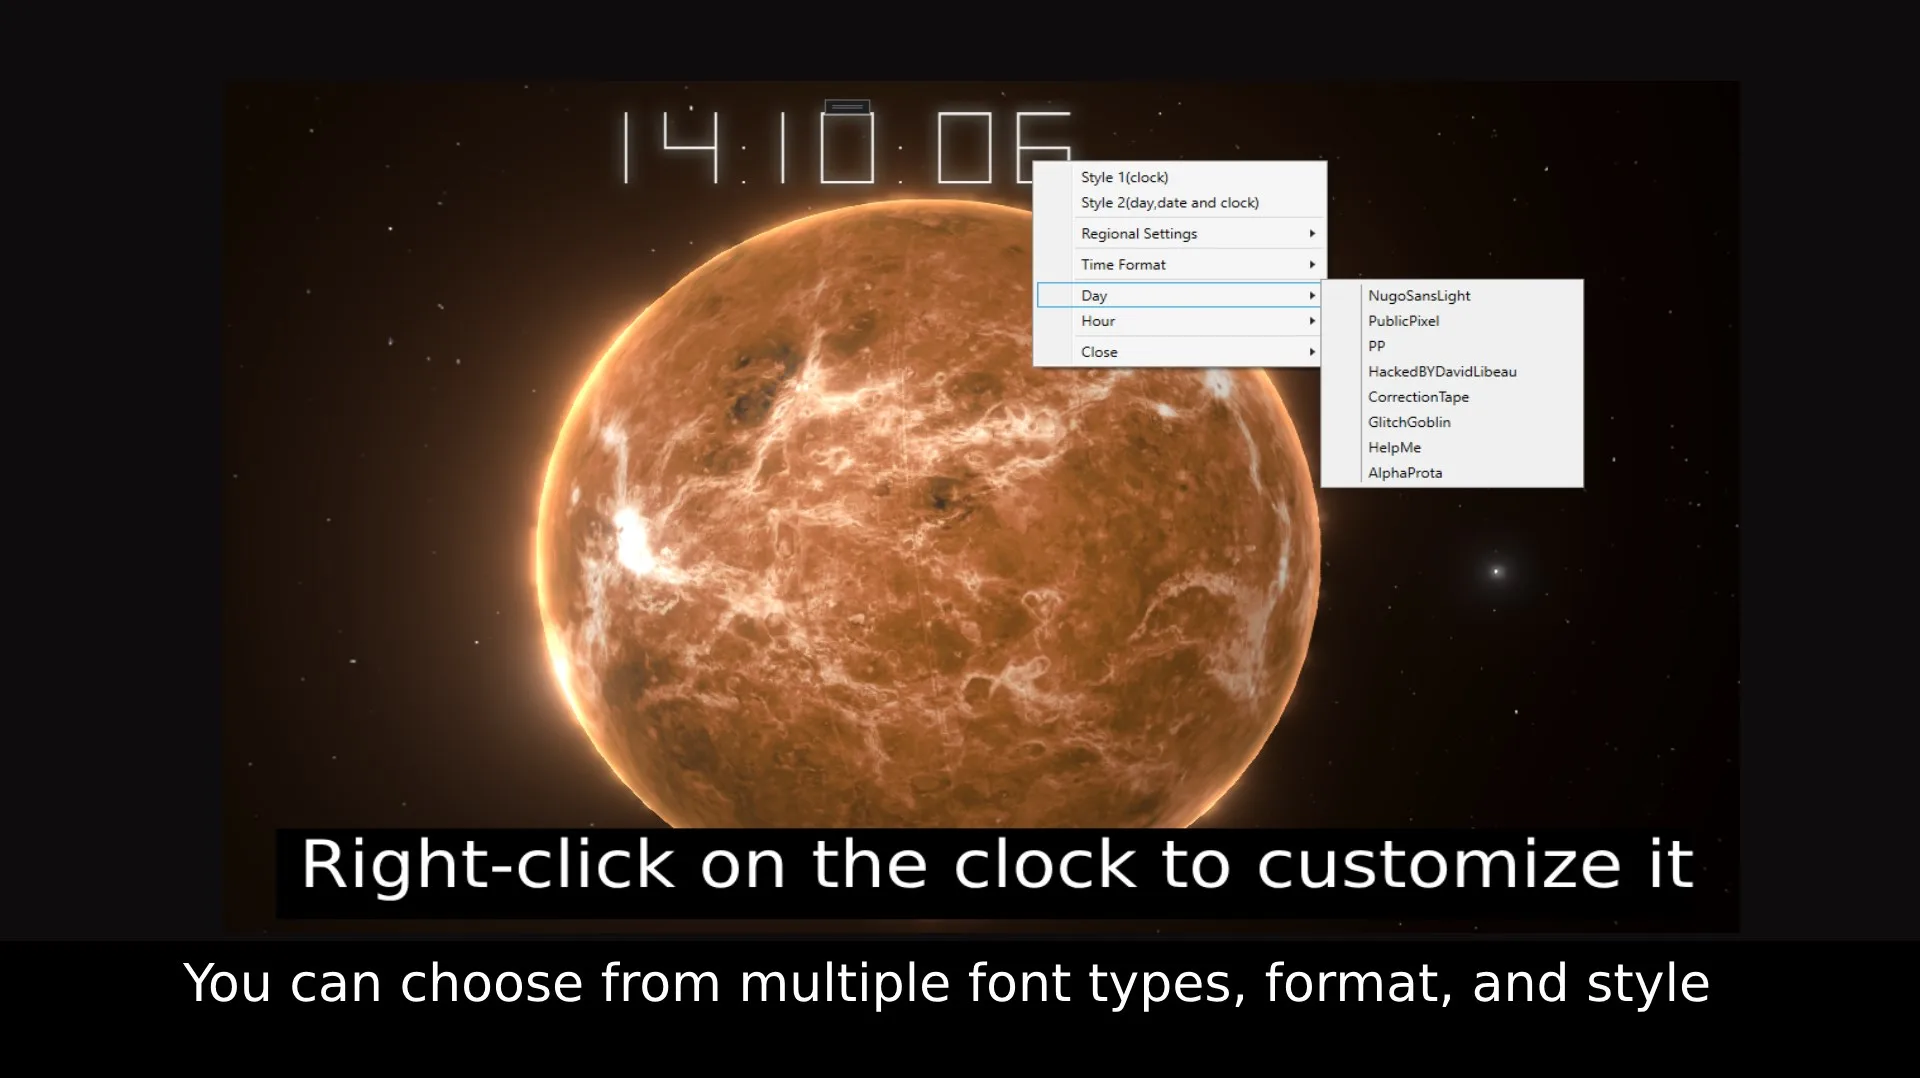Screen dimensions: 1920x1078
Task: Expand Time Format submenu arrow
Action: 1312,264
